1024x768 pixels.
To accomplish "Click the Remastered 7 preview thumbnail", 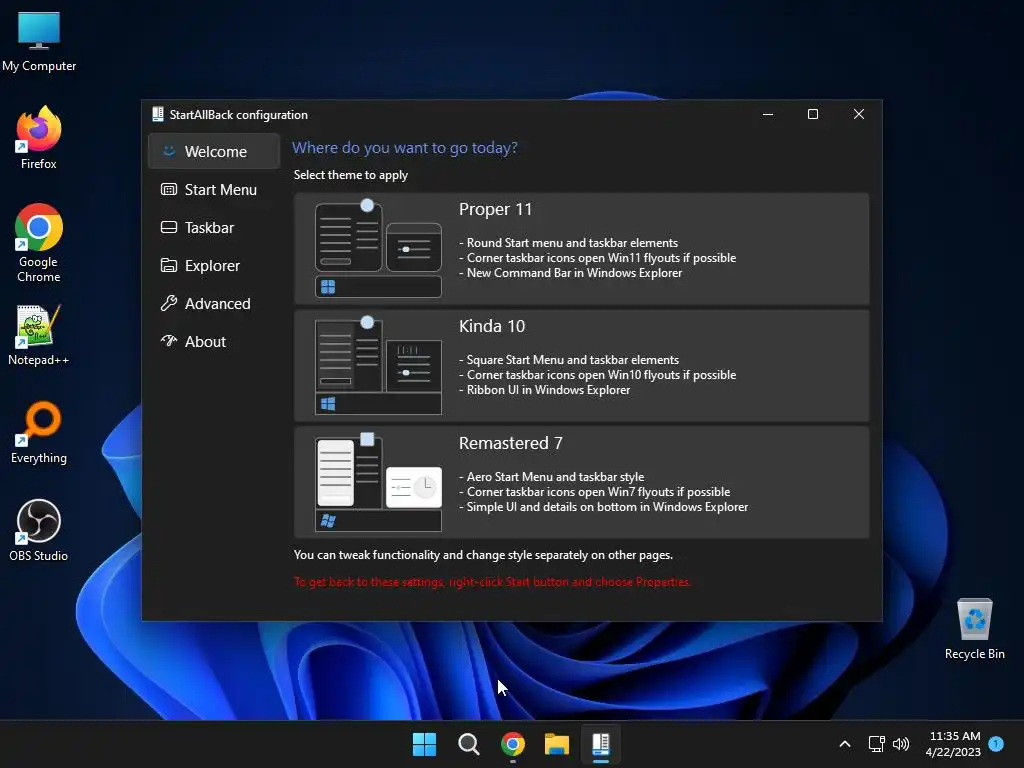I will 378,483.
